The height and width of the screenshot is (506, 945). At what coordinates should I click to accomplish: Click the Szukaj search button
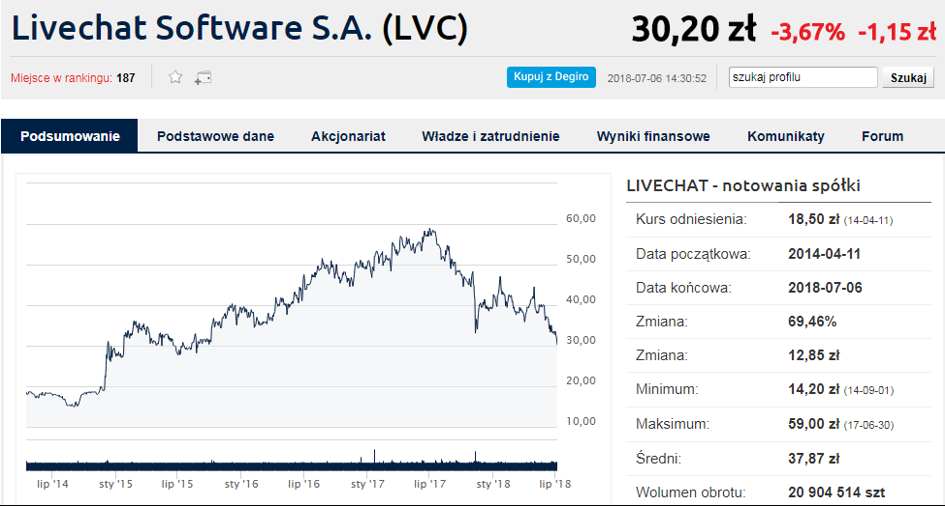(908, 77)
